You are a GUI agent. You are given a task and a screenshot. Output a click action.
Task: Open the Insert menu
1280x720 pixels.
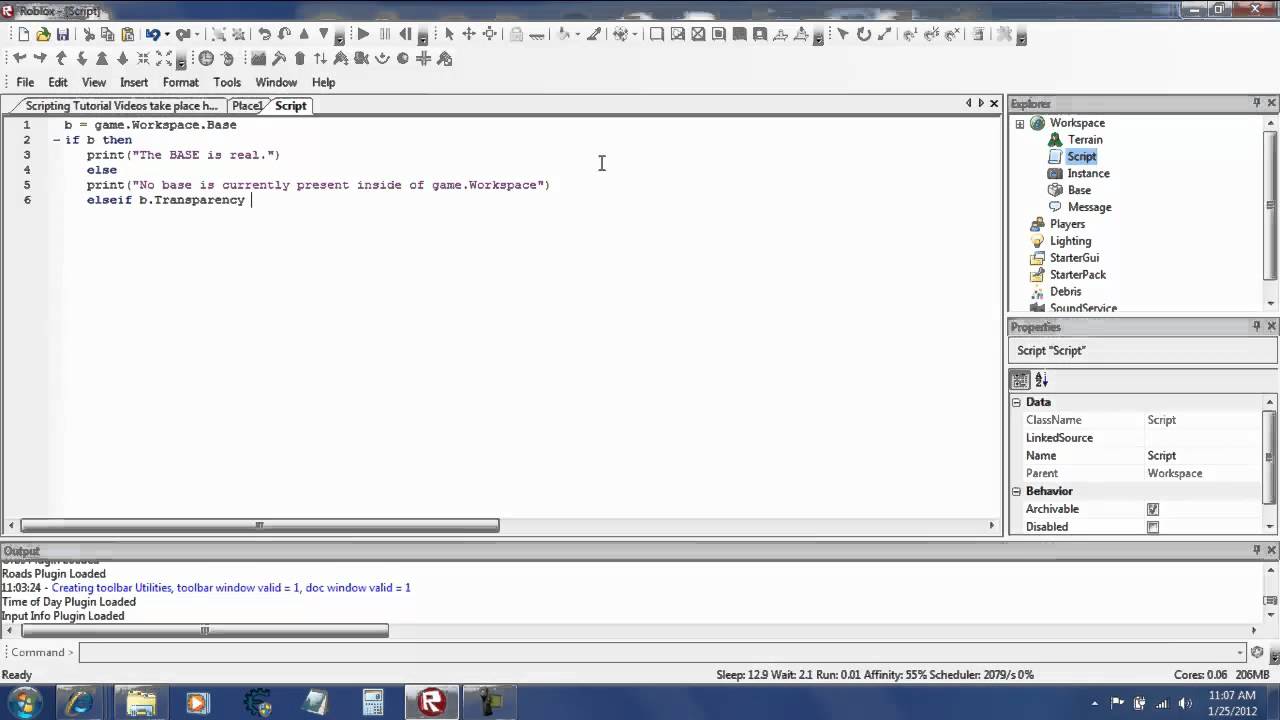coord(134,82)
